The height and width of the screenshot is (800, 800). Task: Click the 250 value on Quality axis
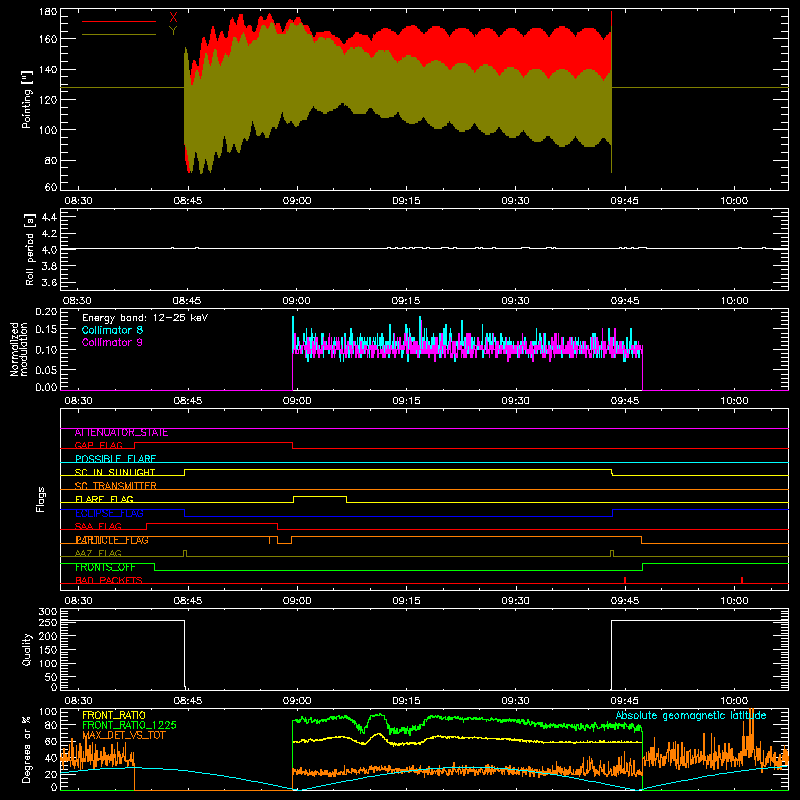[48, 622]
